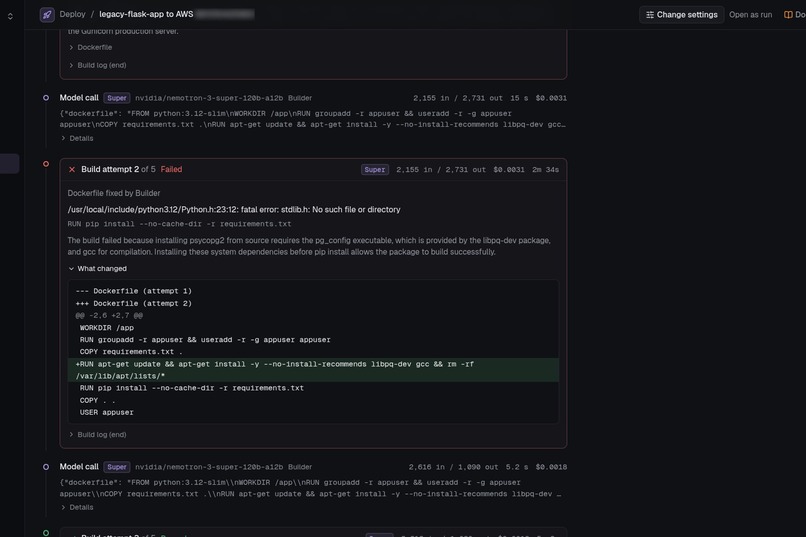Screen dimensions: 806x537
Task: Expand Details under first Model call
Action: (77, 138)
